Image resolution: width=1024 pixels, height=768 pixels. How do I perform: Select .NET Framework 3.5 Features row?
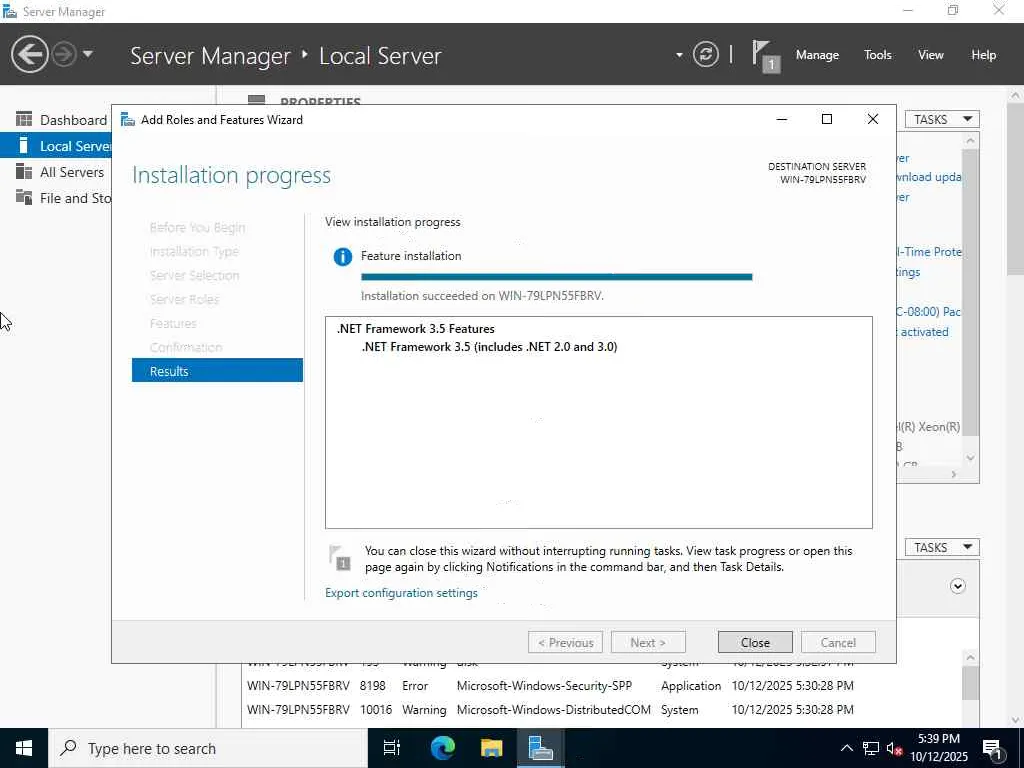(x=415, y=329)
